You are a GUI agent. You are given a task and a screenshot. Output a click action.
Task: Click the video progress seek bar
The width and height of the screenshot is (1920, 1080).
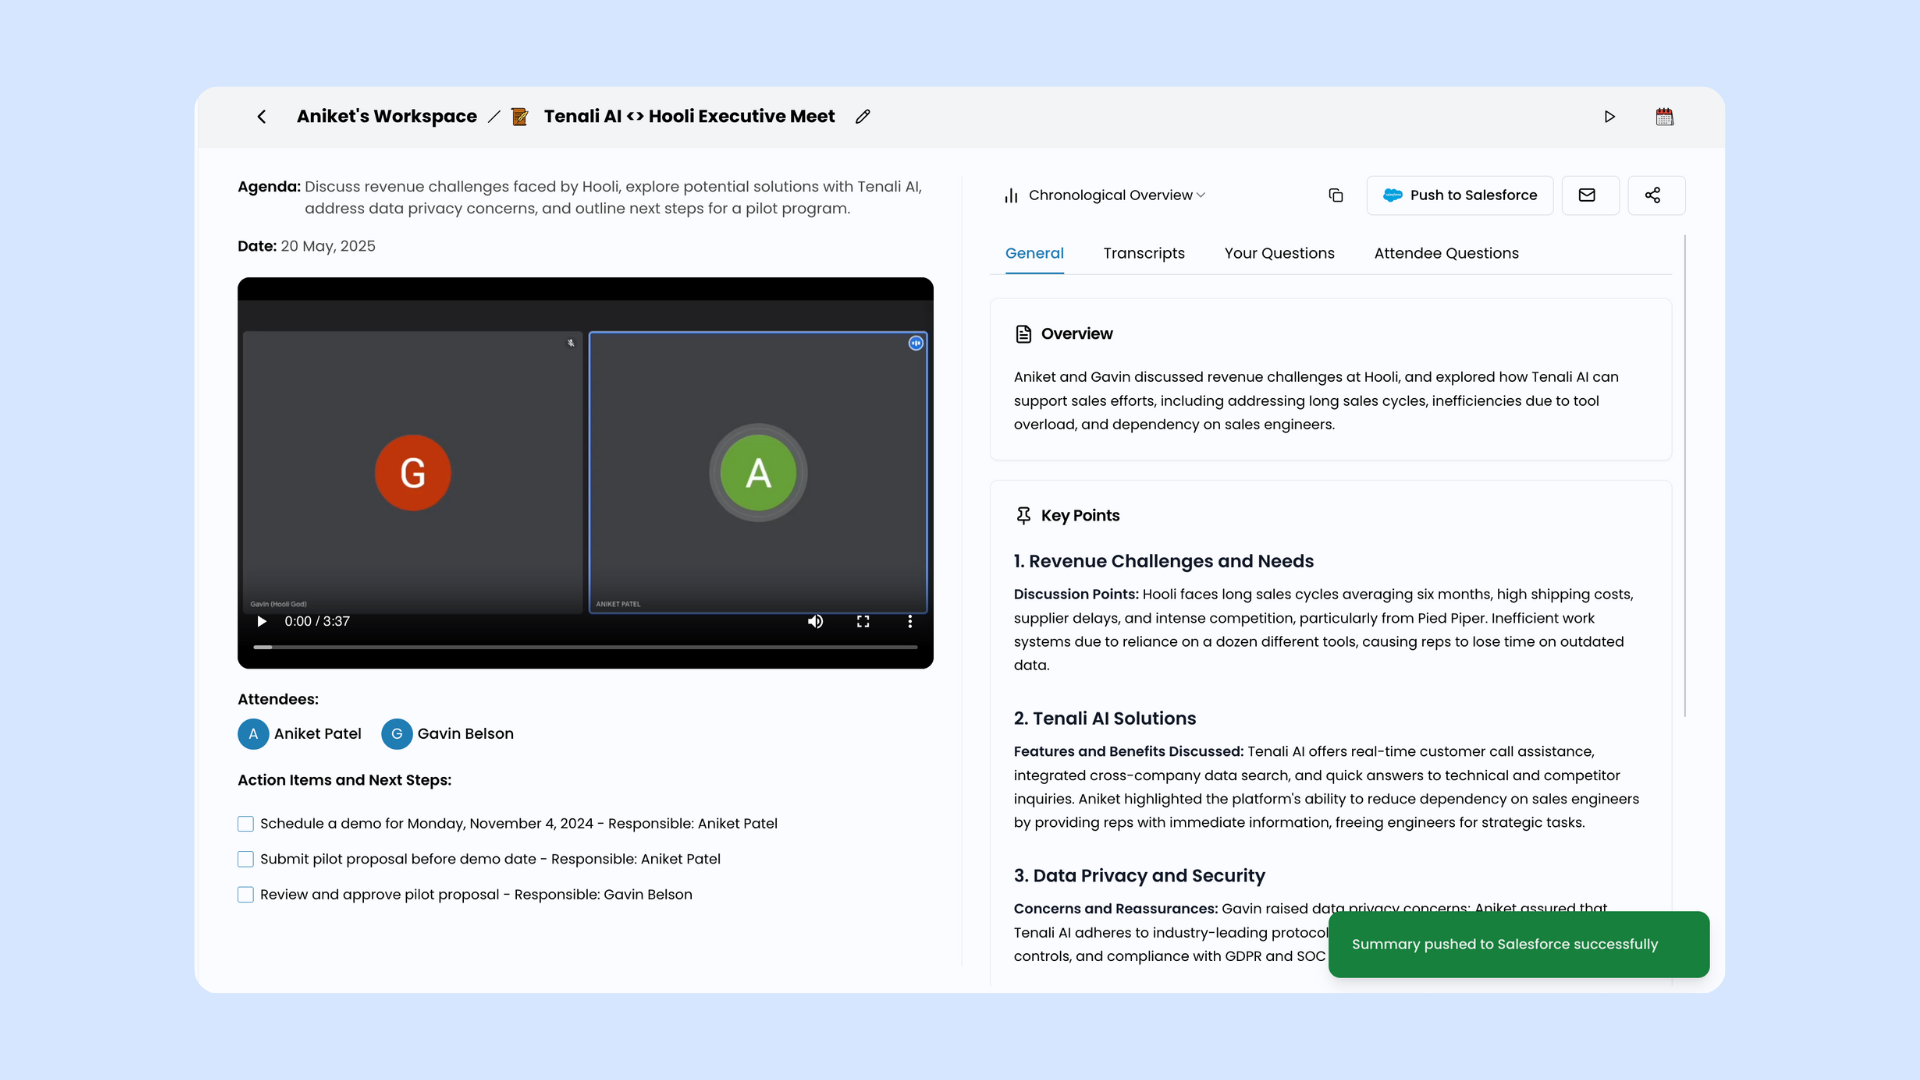click(585, 647)
